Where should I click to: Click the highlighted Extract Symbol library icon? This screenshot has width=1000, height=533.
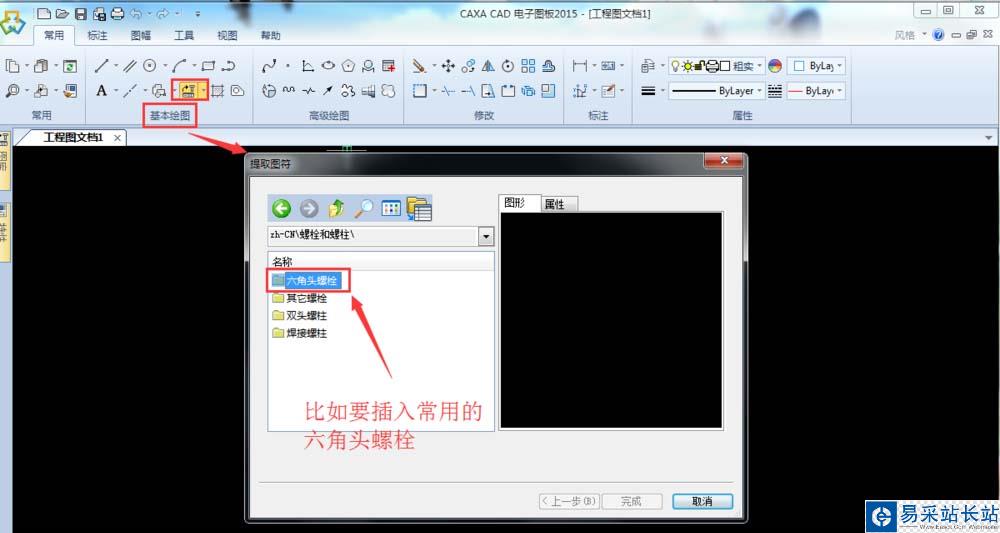[187, 91]
